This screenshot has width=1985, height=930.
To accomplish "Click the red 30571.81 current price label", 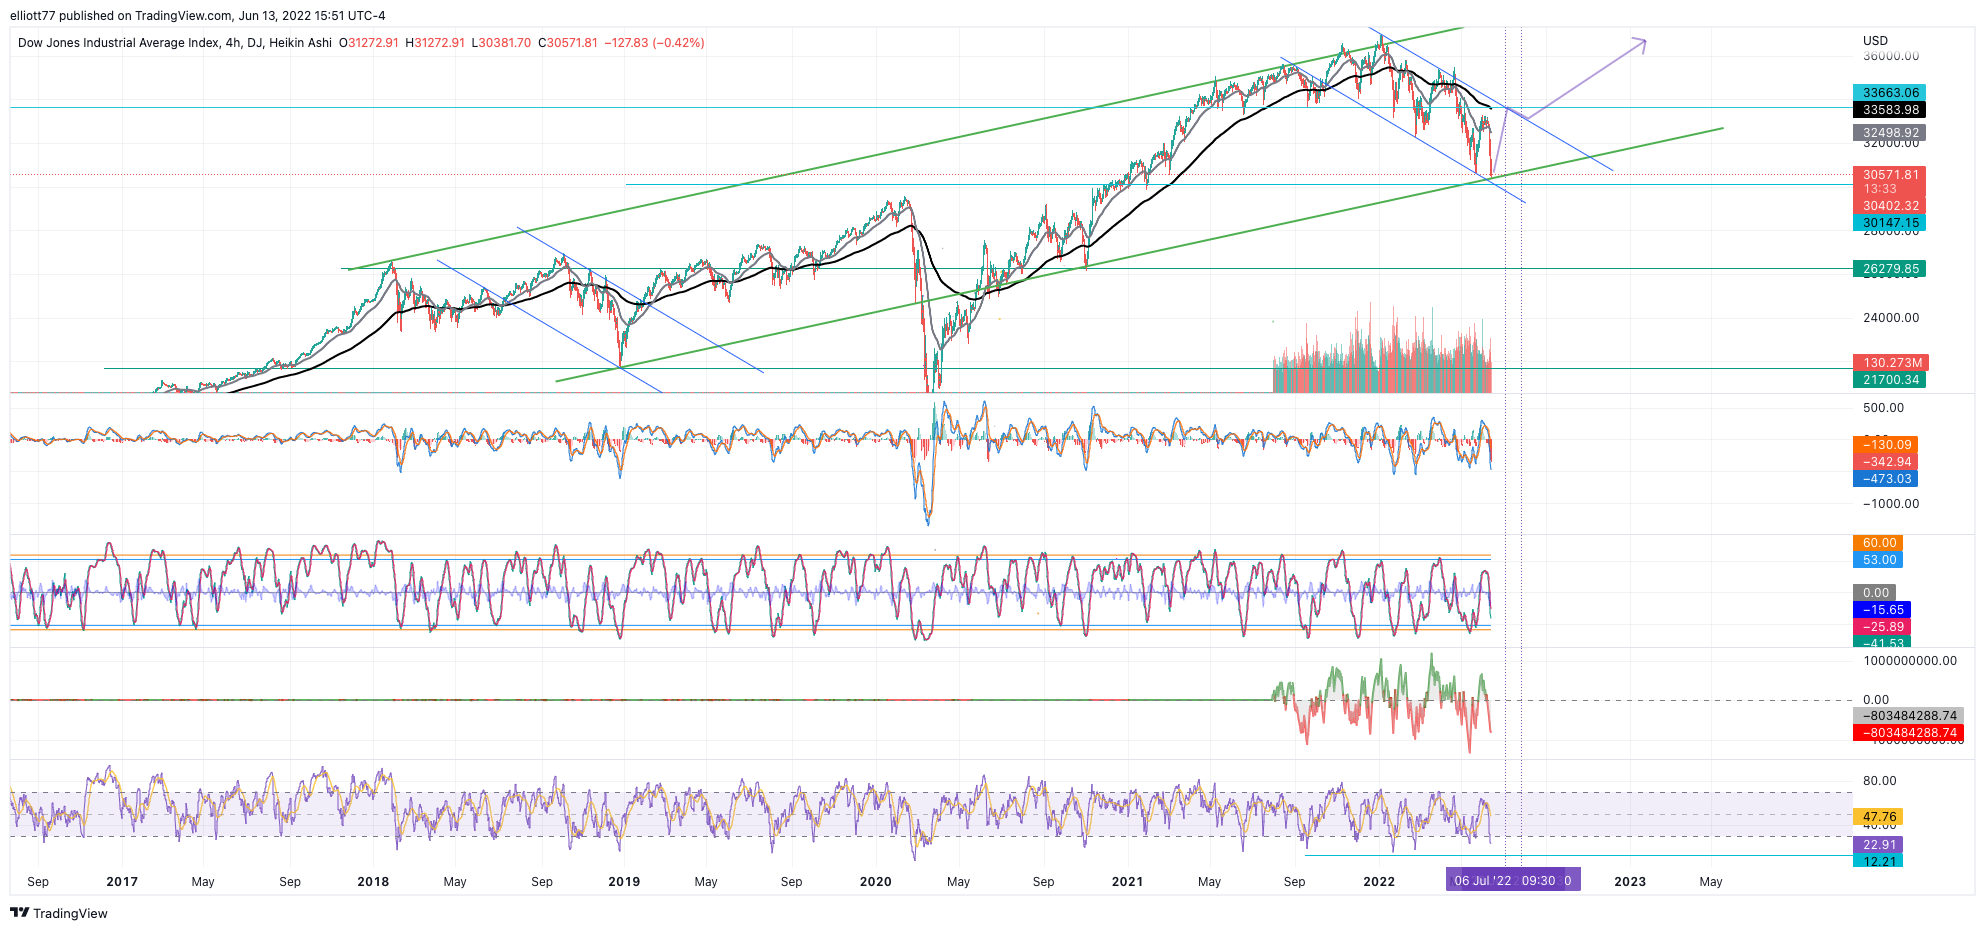I will pyautogui.click(x=1889, y=175).
